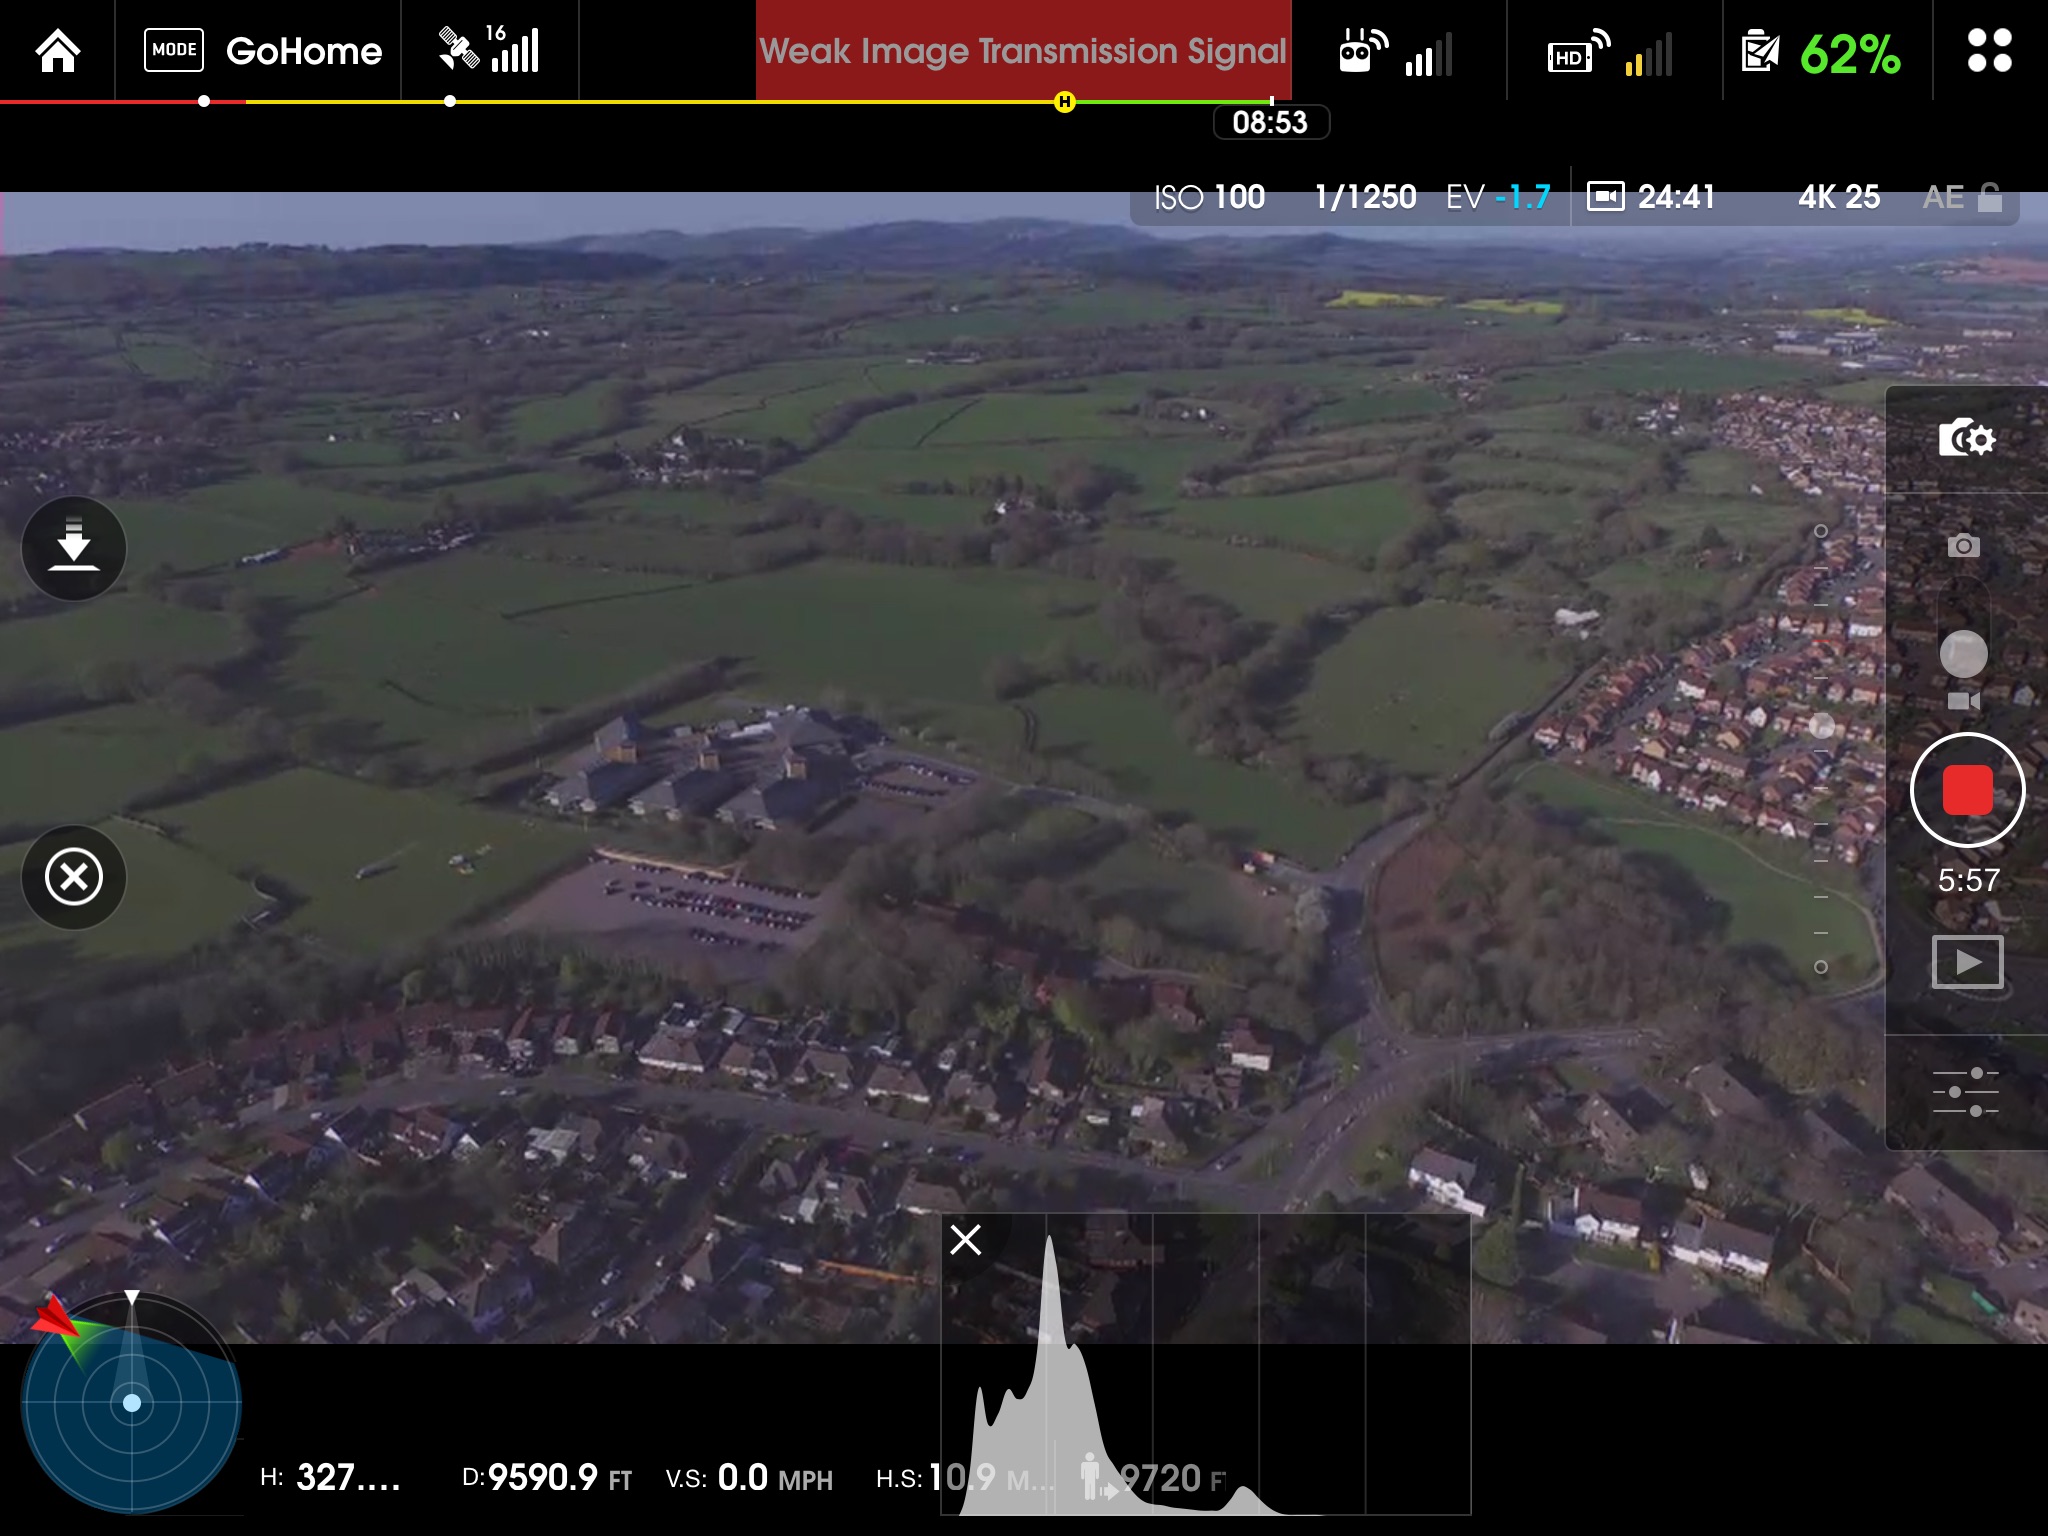Open aircraft battery status icon
Image resolution: width=2048 pixels, height=1536 pixels.
[1760, 52]
